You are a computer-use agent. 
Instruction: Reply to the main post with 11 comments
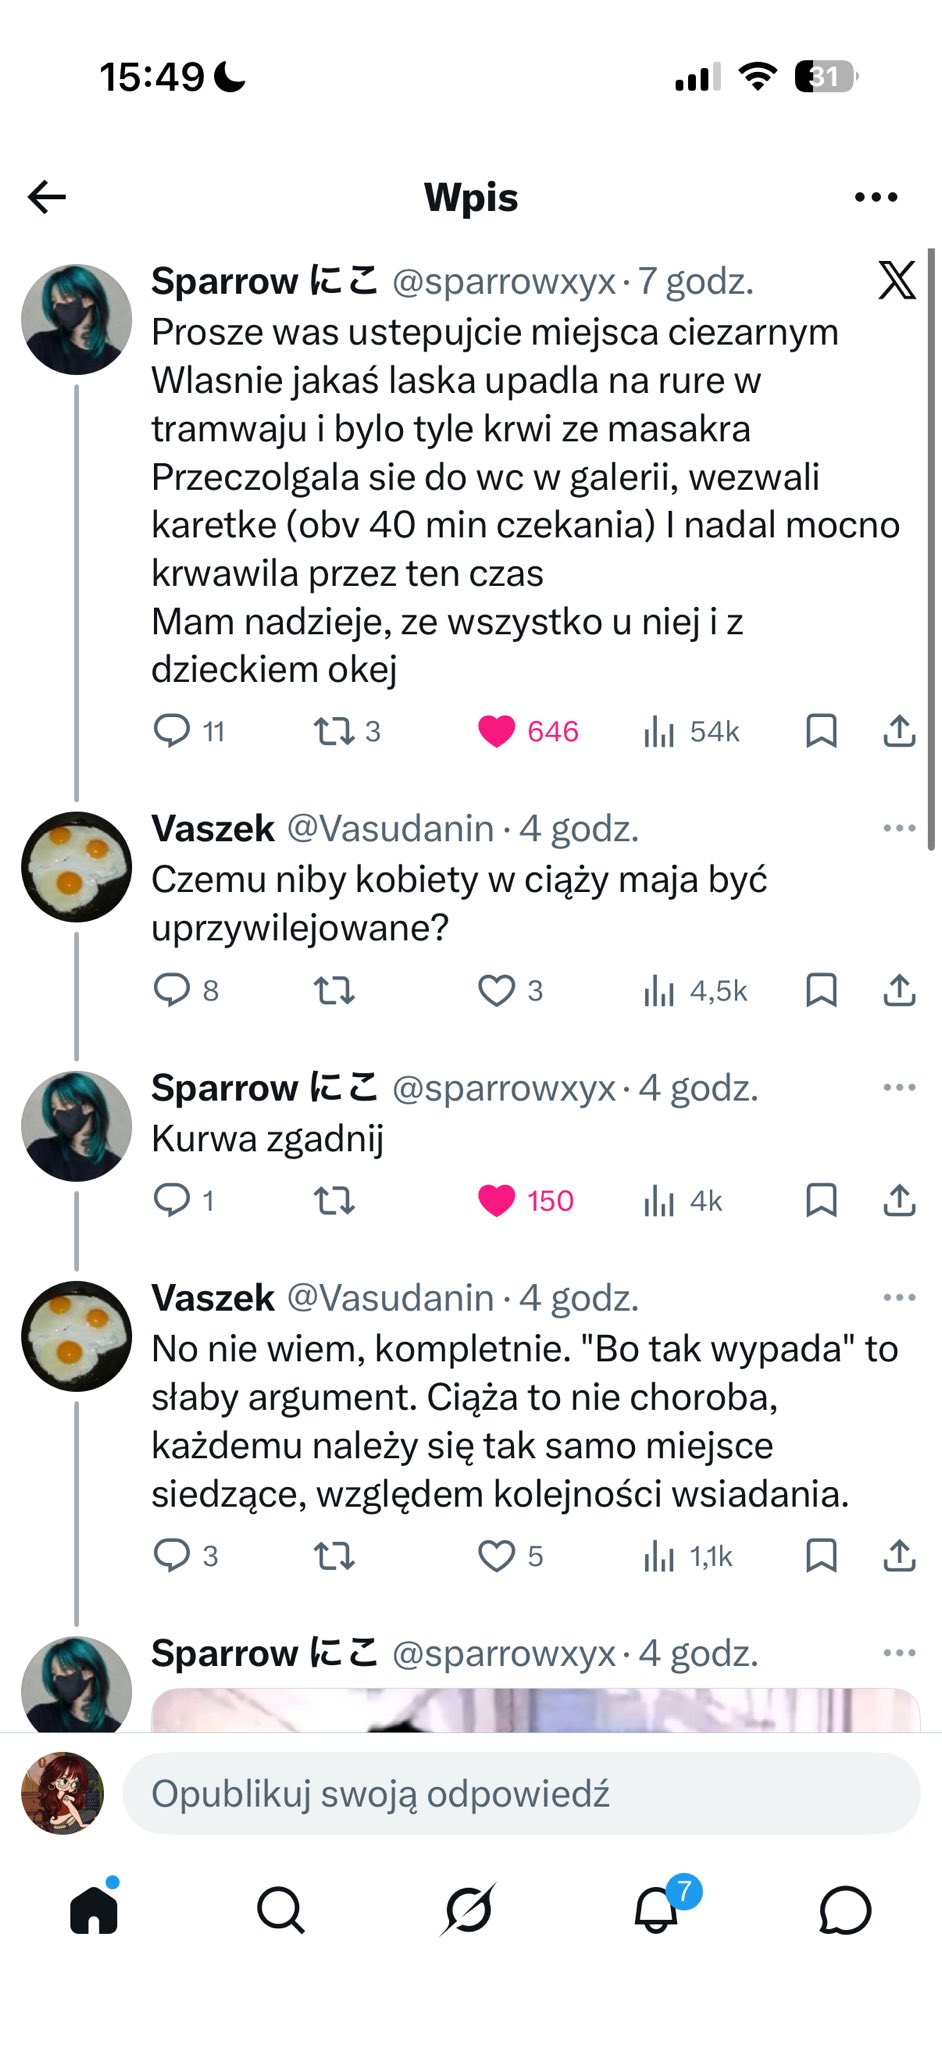click(172, 732)
